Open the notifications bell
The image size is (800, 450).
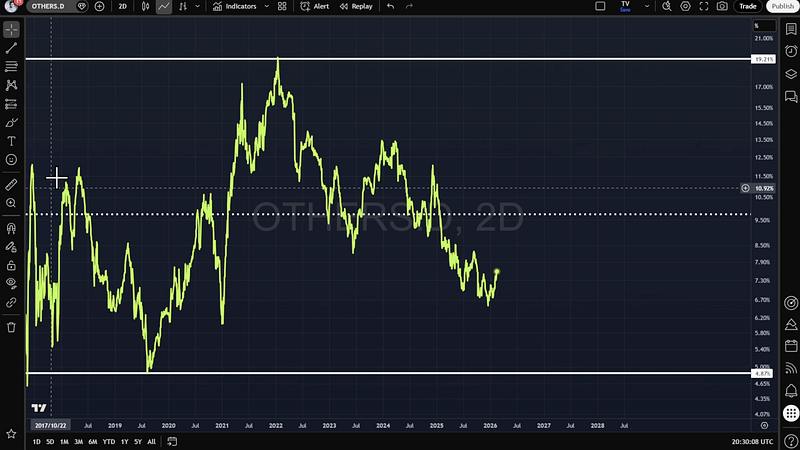click(x=791, y=391)
